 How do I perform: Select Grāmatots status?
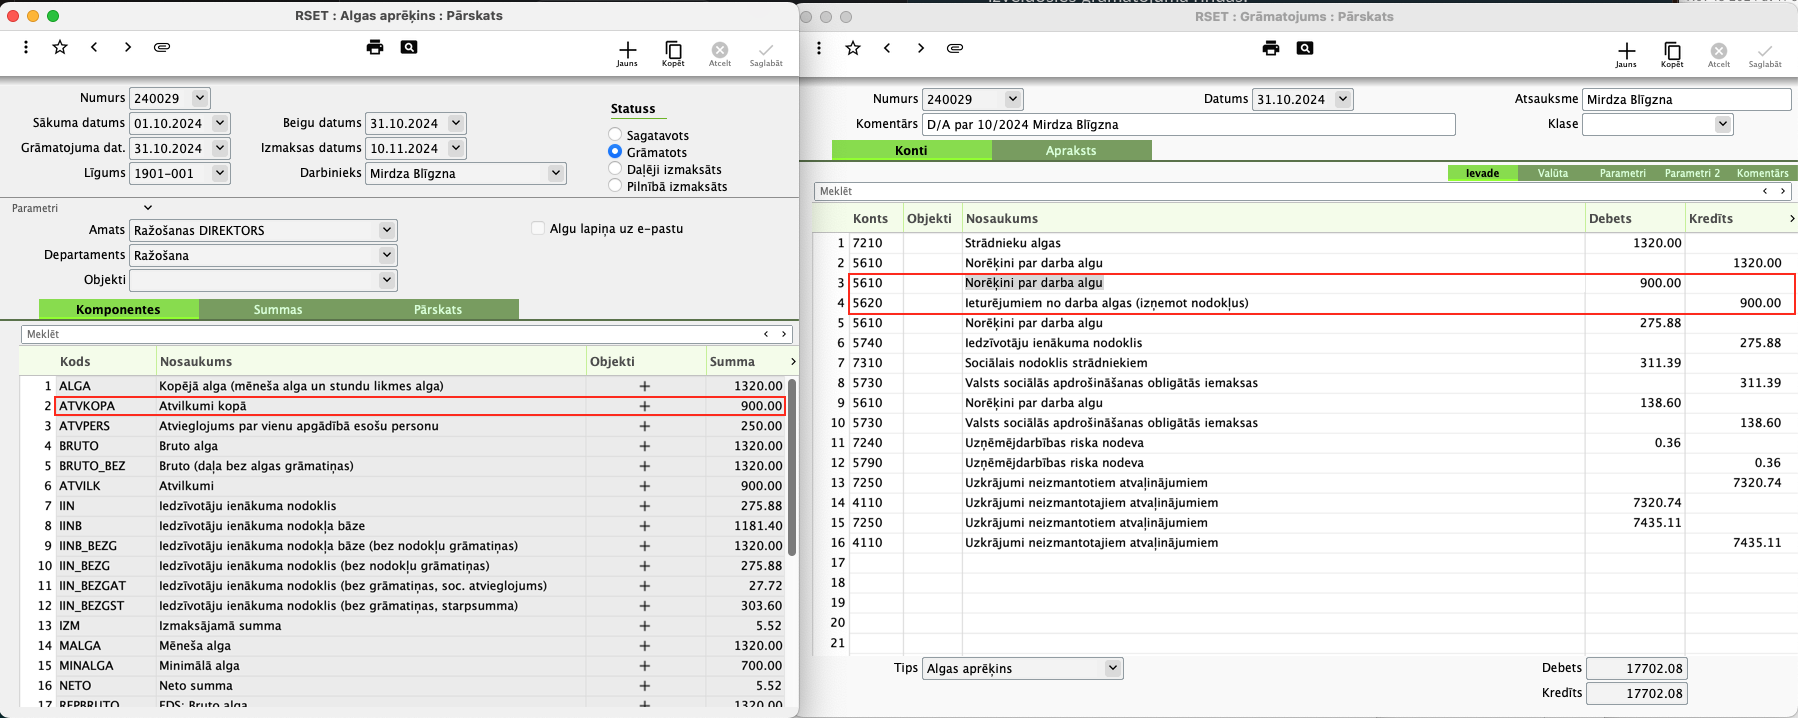(x=615, y=152)
